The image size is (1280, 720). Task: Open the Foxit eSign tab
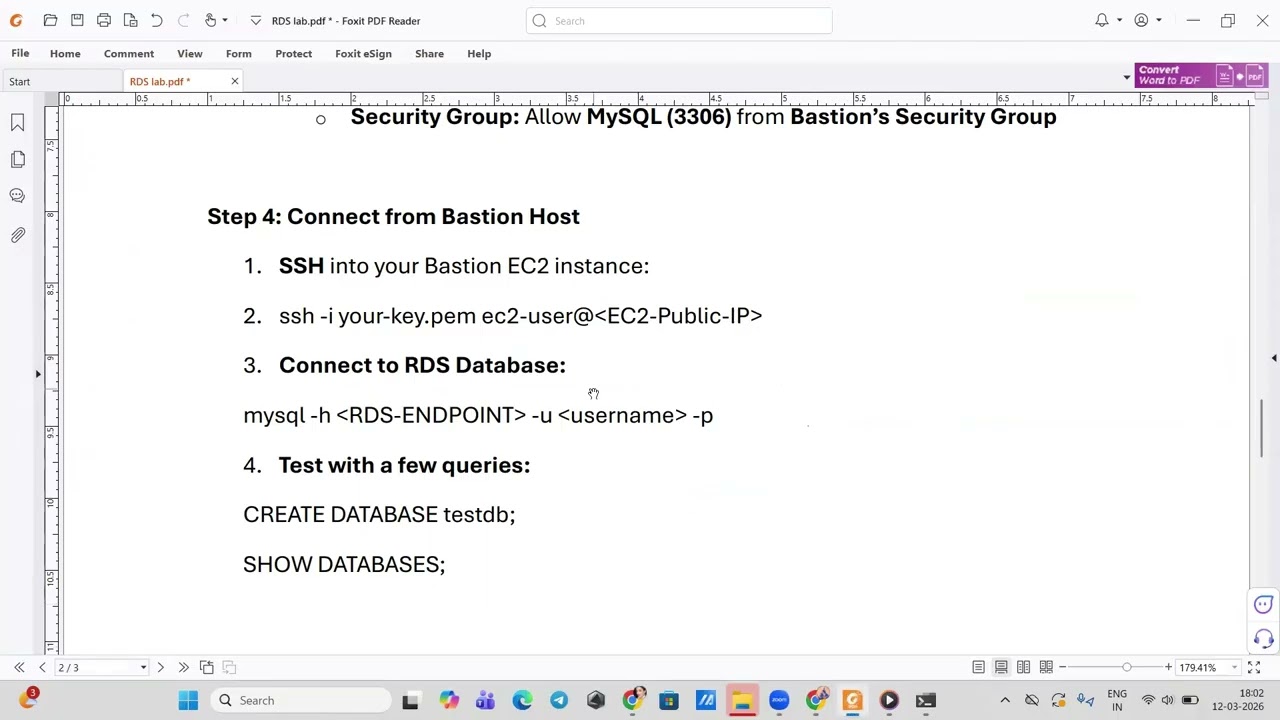pos(363,53)
